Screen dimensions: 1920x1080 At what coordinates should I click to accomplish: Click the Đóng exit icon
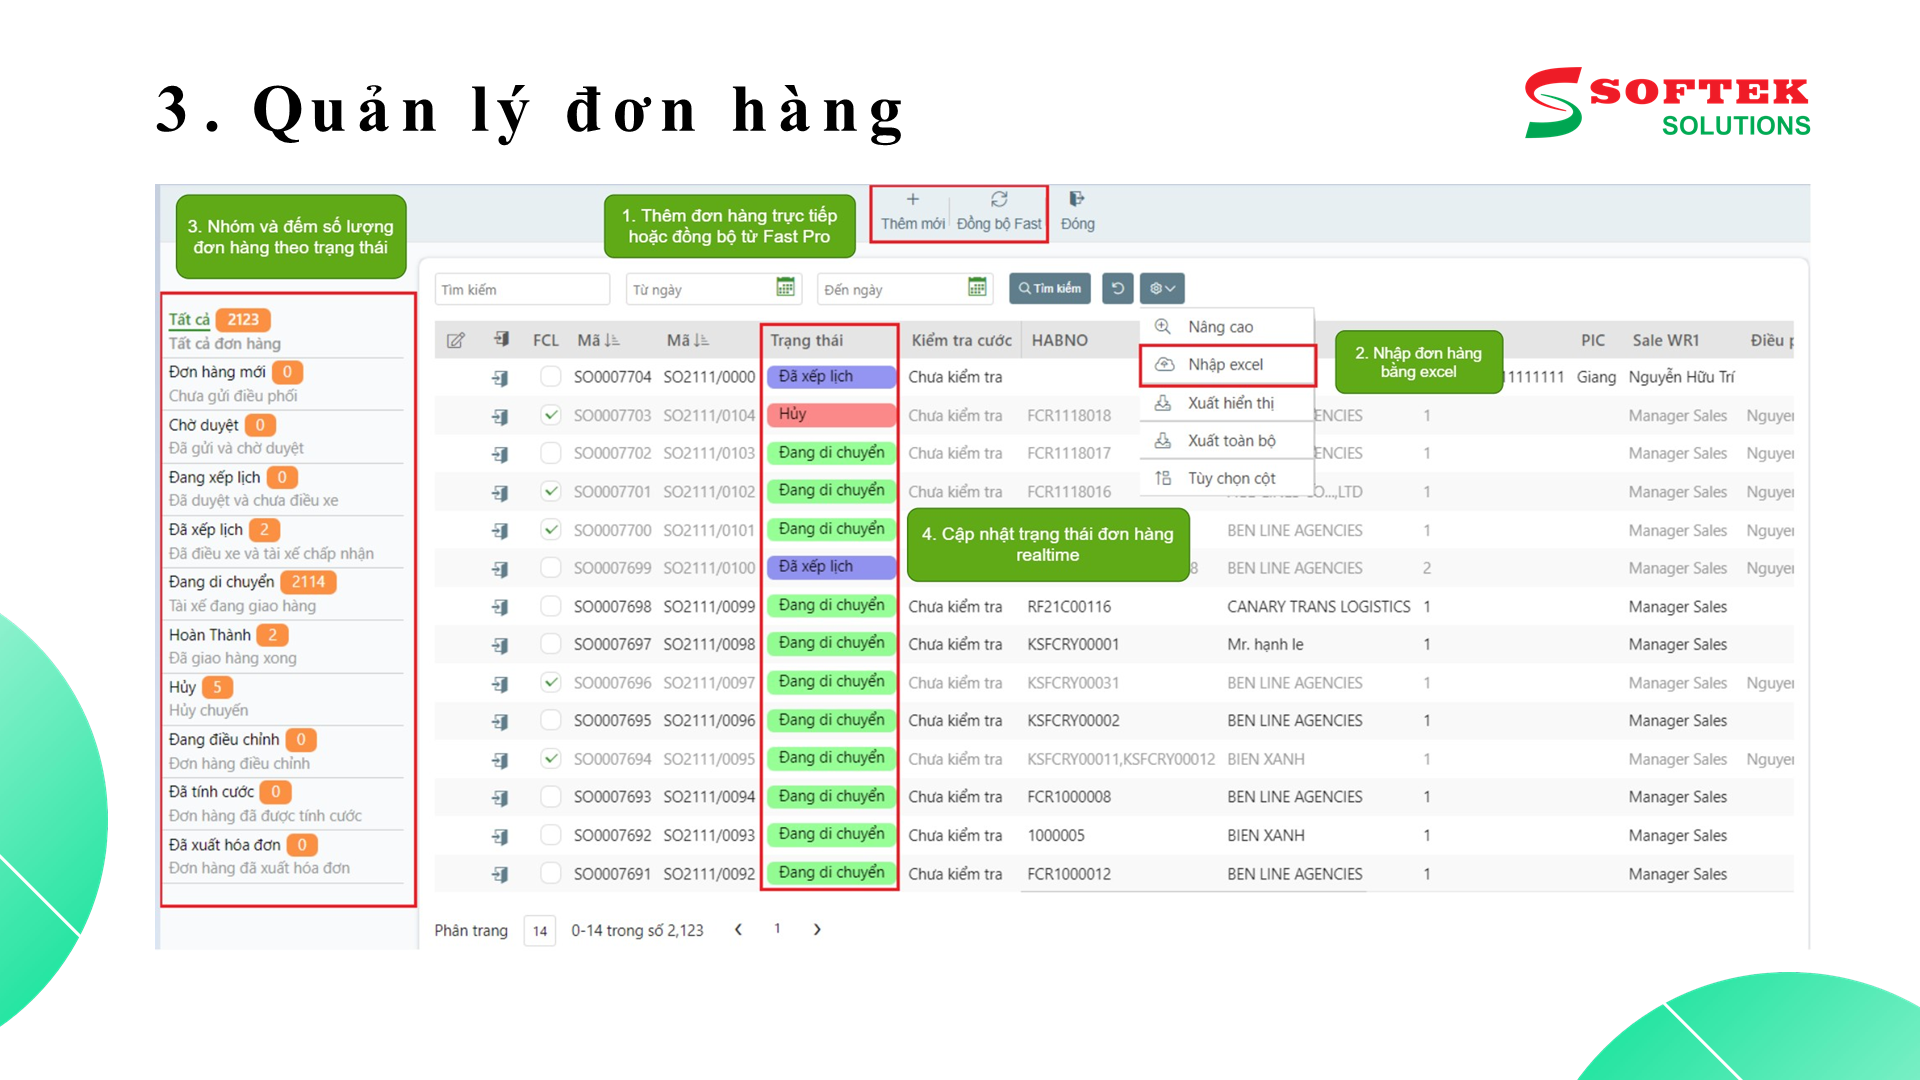click(1077, 198)
